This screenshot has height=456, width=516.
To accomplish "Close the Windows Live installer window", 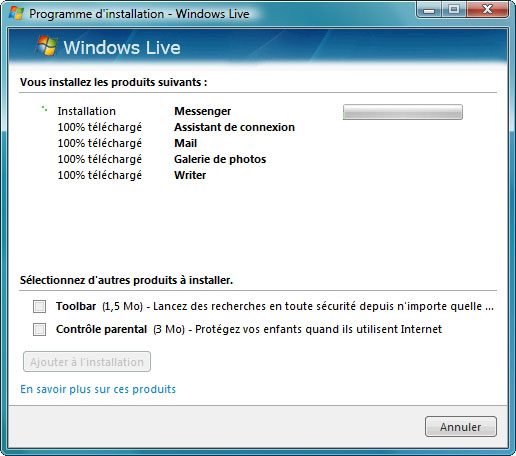I will tap(487, 10).
